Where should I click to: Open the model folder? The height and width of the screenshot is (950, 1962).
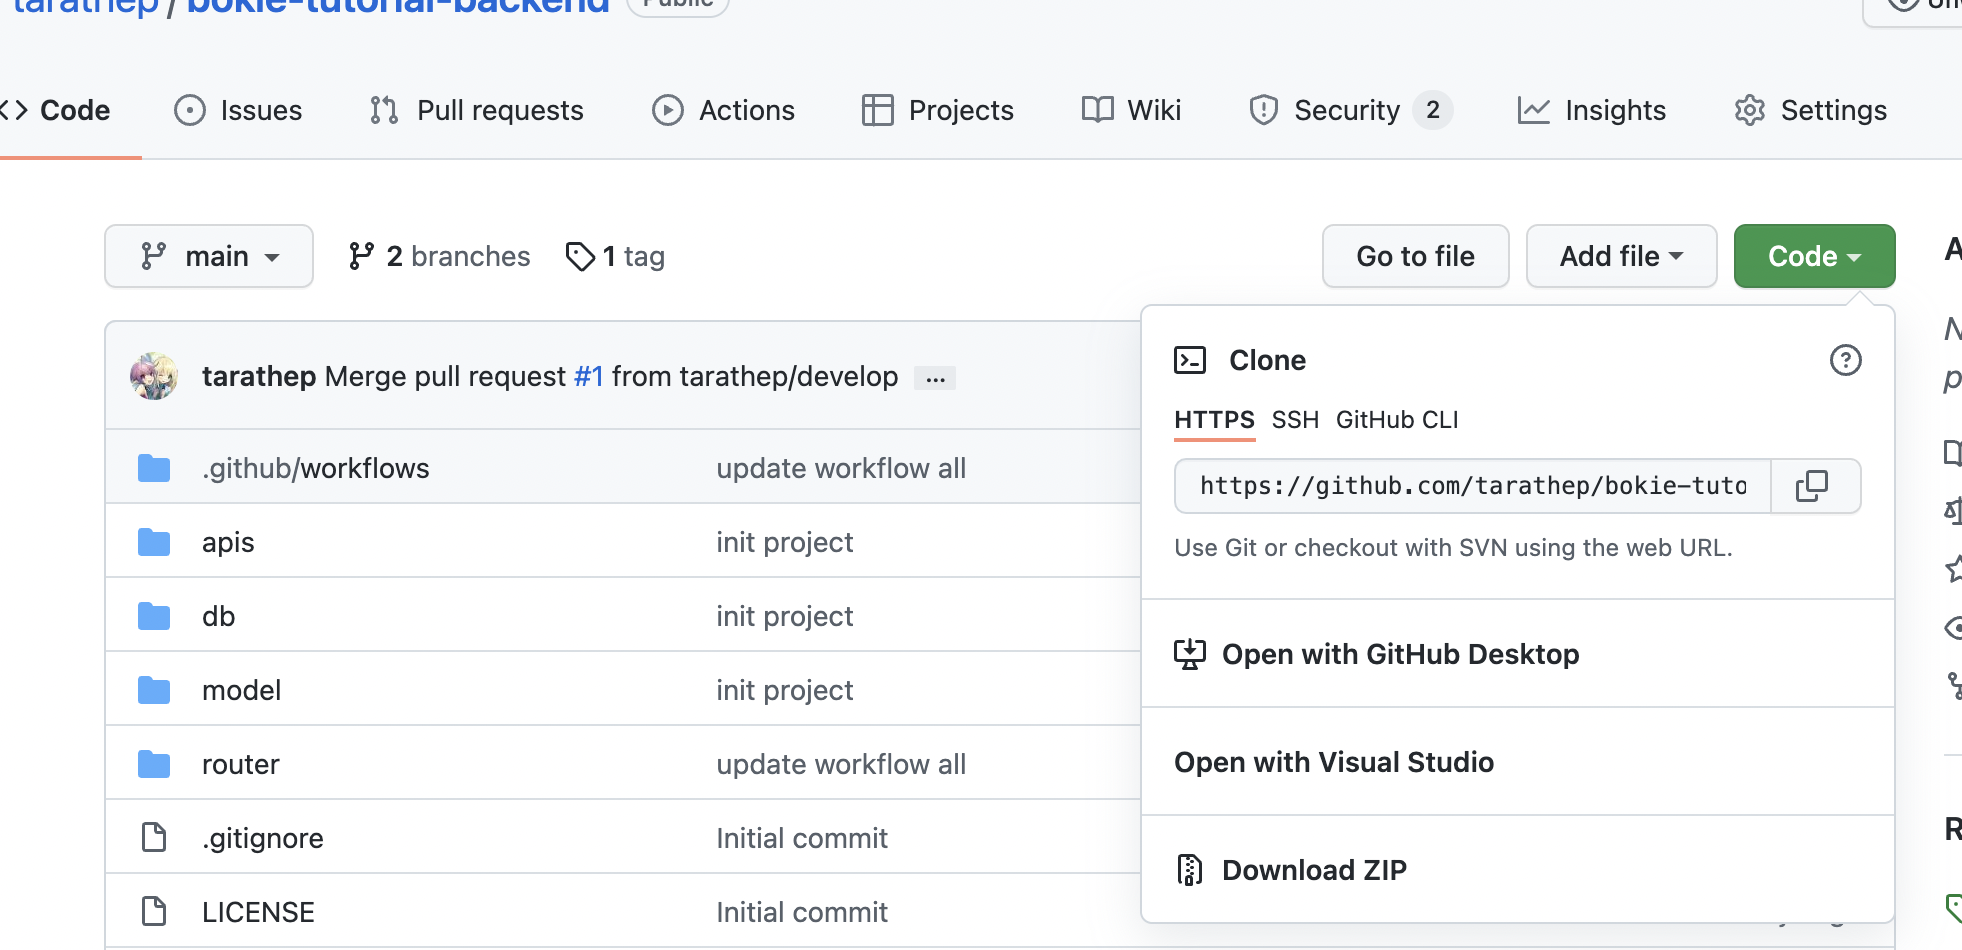click(241, 690)
